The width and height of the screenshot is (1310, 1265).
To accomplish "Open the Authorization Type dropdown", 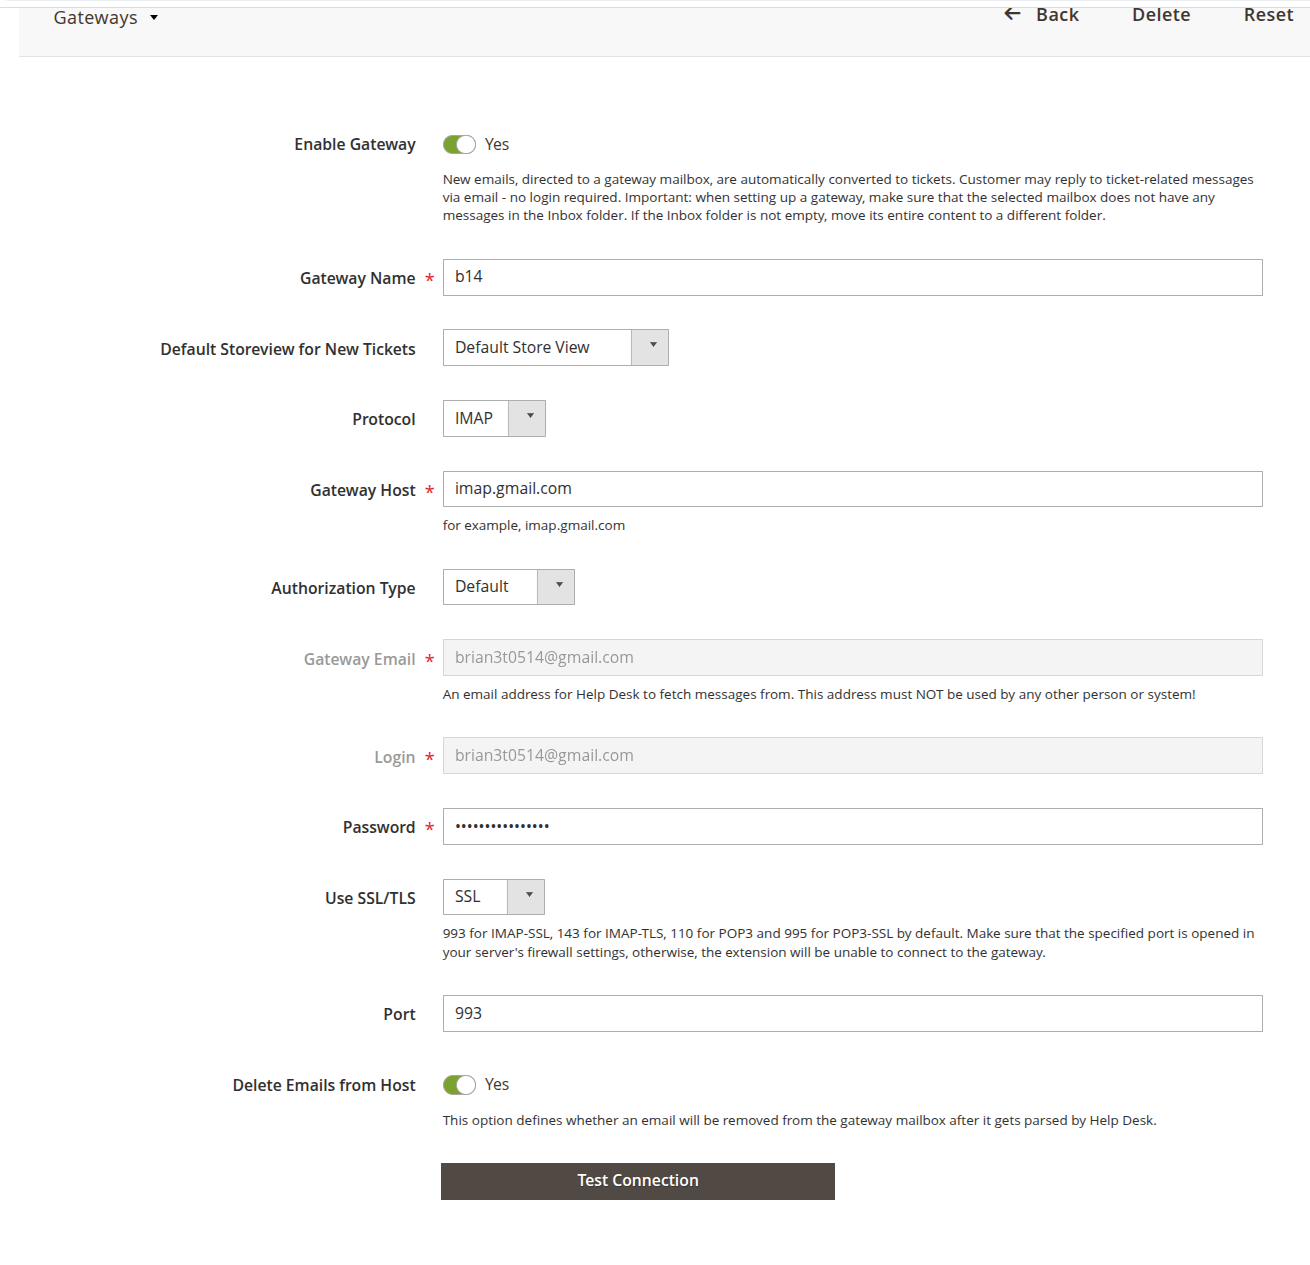I will pyautogui.click(x=508, y=587).
